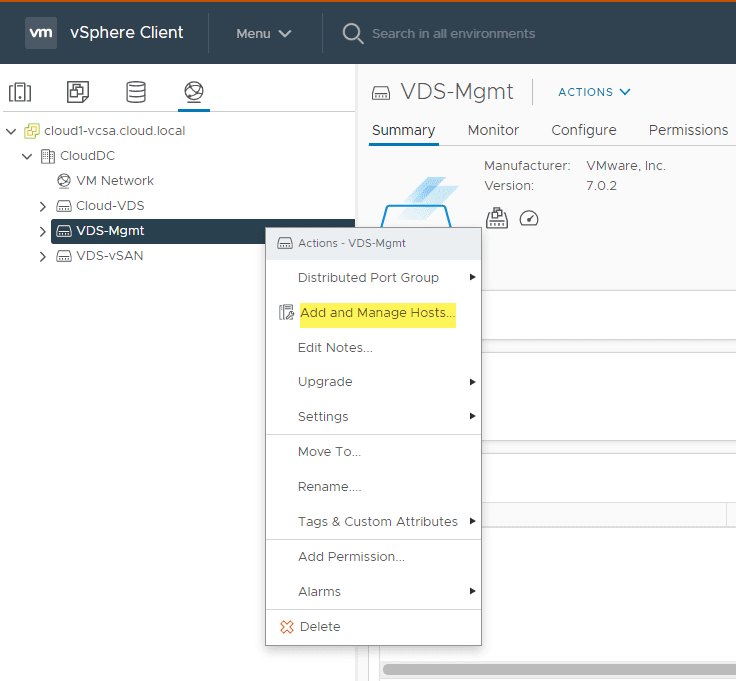This screenshot has width=736, height=681.
Task: Click the VM Network port group icon
Action: [64, 181]
